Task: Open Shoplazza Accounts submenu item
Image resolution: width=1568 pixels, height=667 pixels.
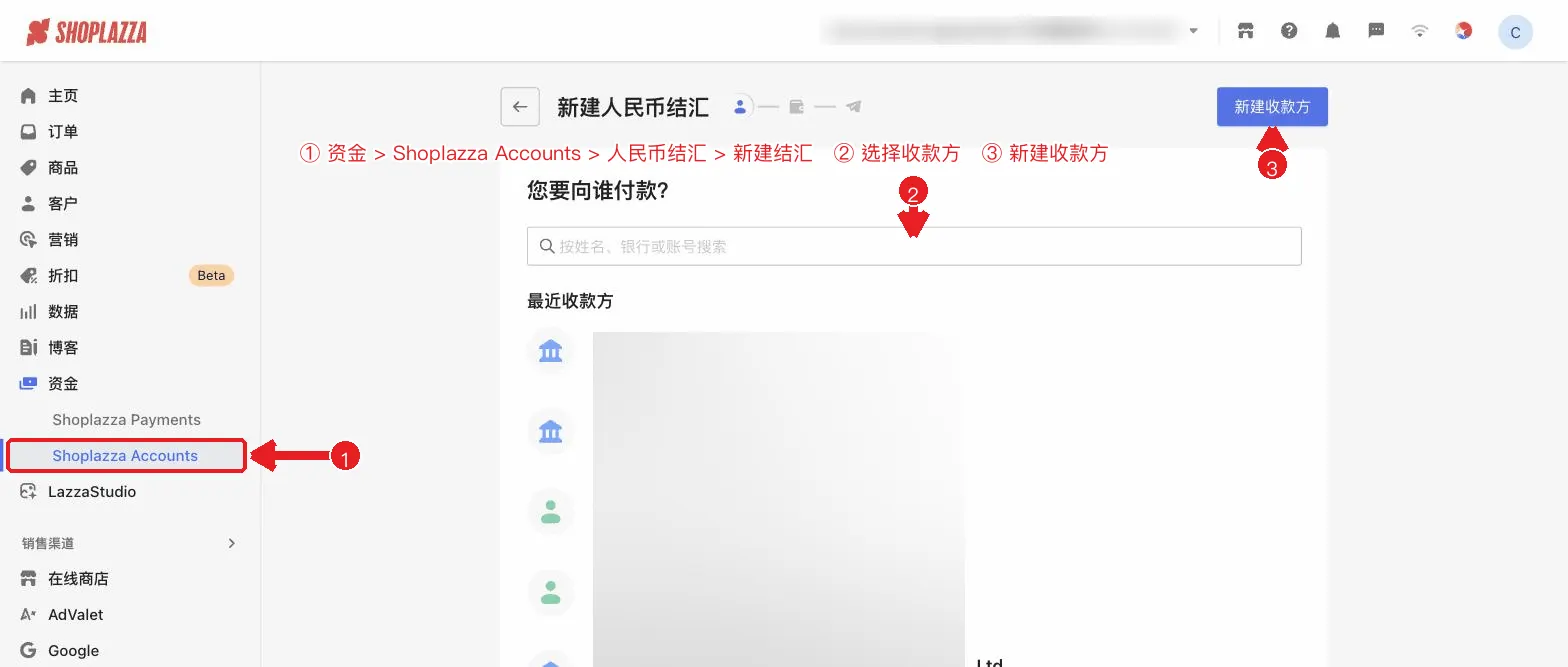Action: (126, 456)
